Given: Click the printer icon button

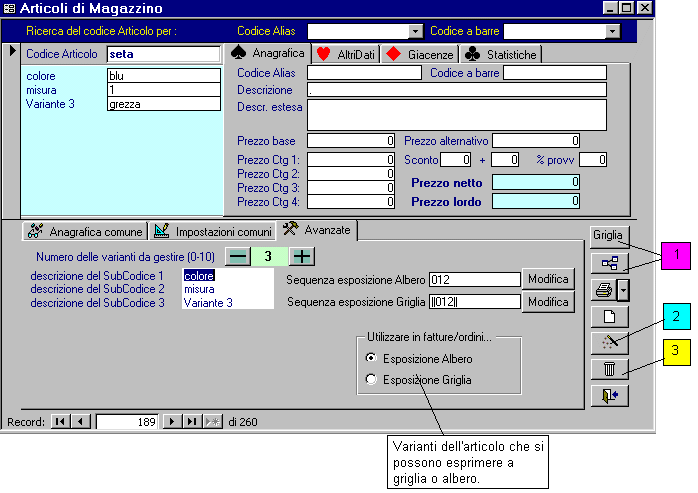Looking at the screenshot, I should [x=604, y=290].
